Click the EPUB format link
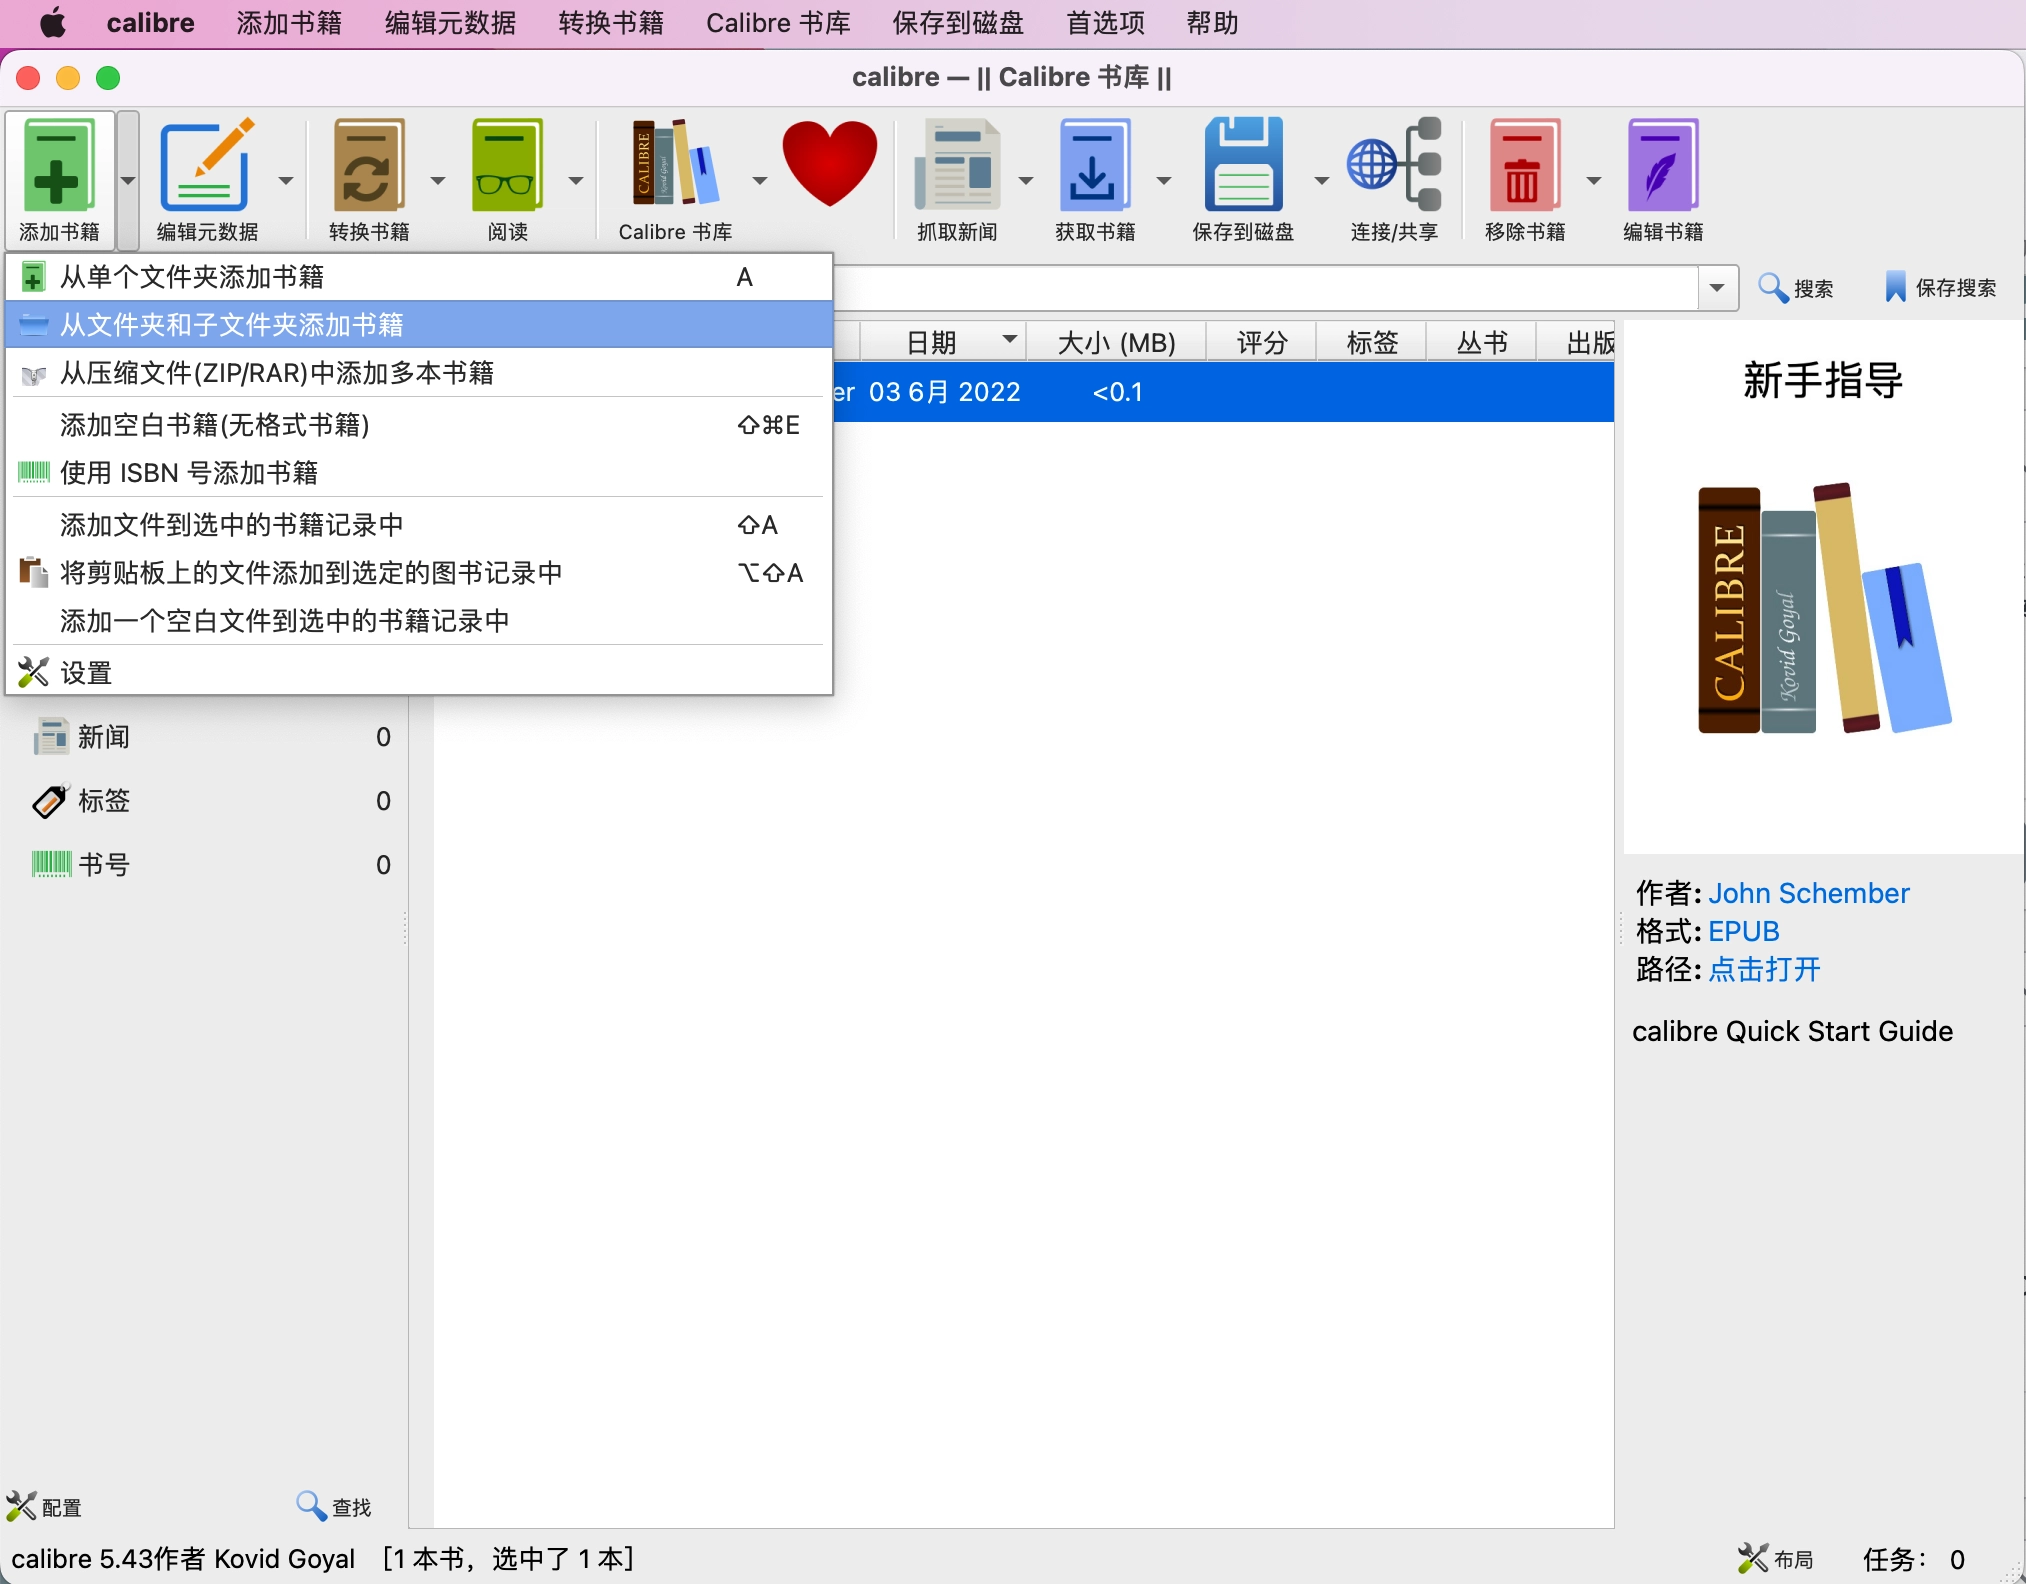The width and height of the screenshot is (2026, 1584). coord(1743,931)
